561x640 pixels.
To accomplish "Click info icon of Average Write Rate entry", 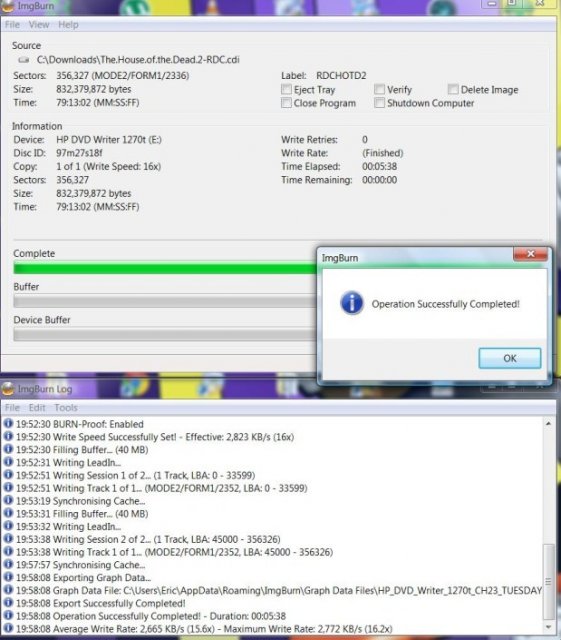I will (8, 628).
